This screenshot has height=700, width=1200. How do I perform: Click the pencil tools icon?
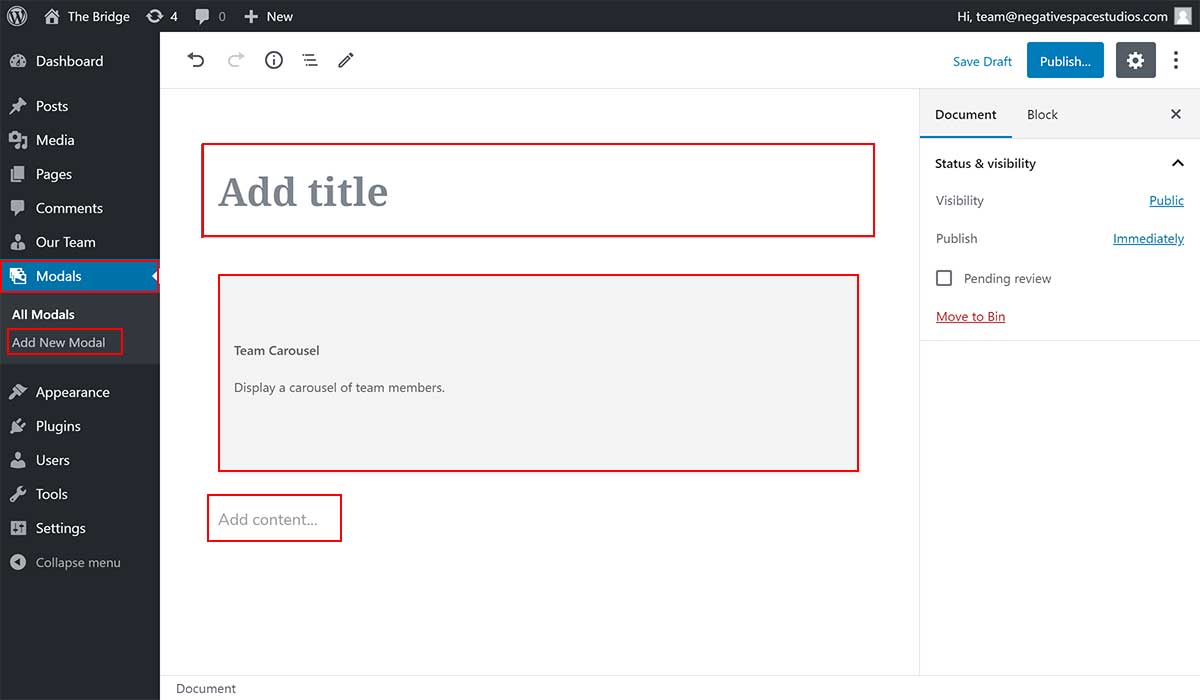coord(346,61)
